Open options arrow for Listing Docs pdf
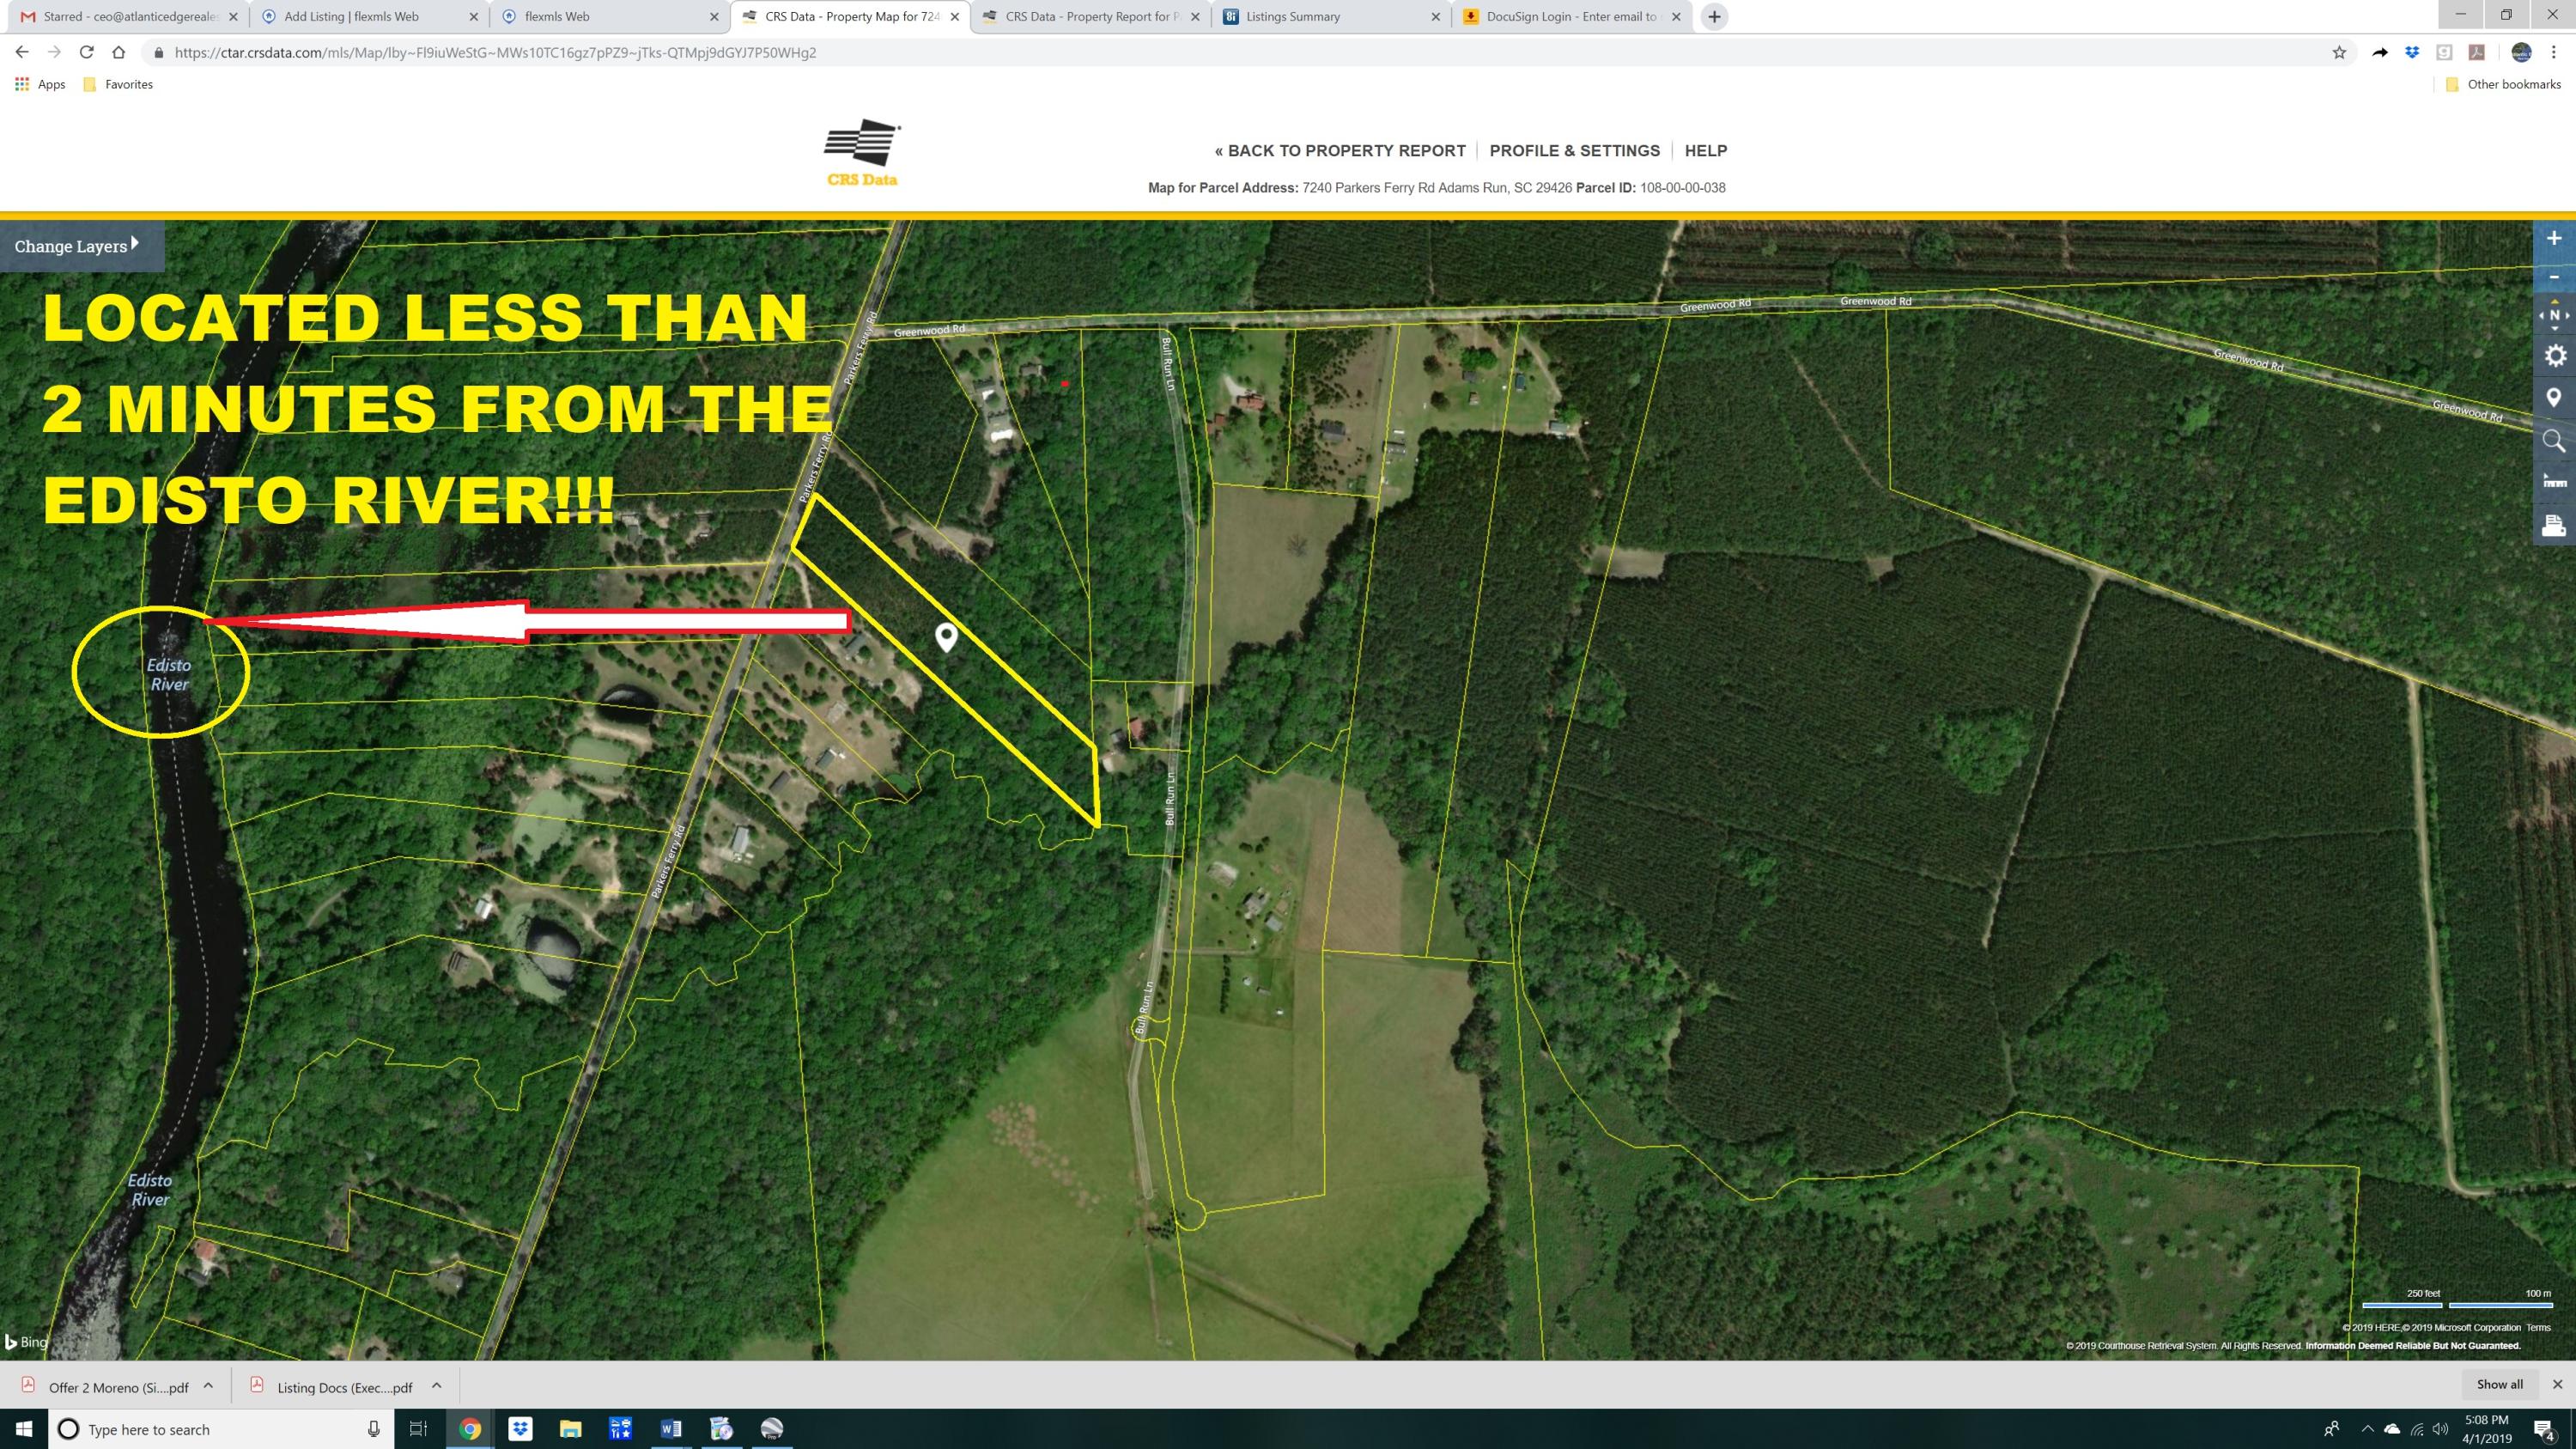This screenshot has height=1449, width=2576. click(x=436, y=1385)
